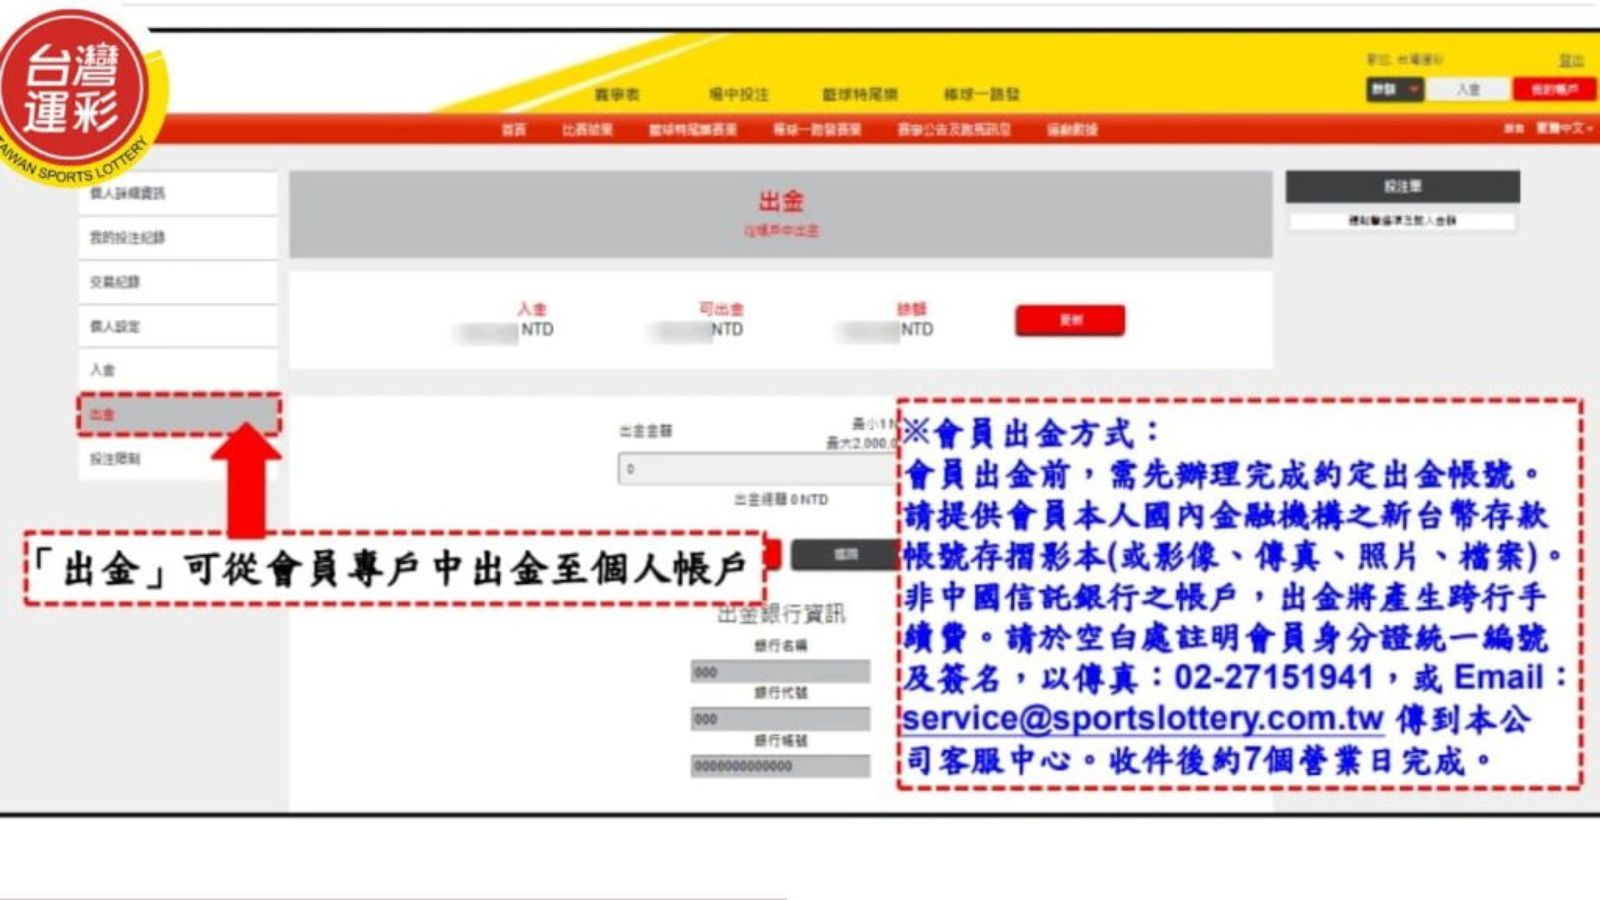Open the last red menu bar item

(x=1072, y=130)
